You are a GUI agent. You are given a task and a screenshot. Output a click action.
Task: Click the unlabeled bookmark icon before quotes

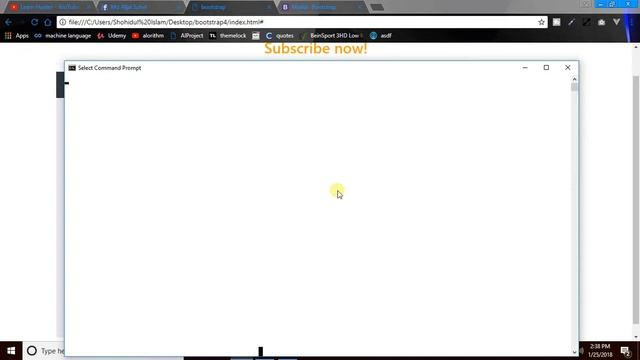[256, 36]
